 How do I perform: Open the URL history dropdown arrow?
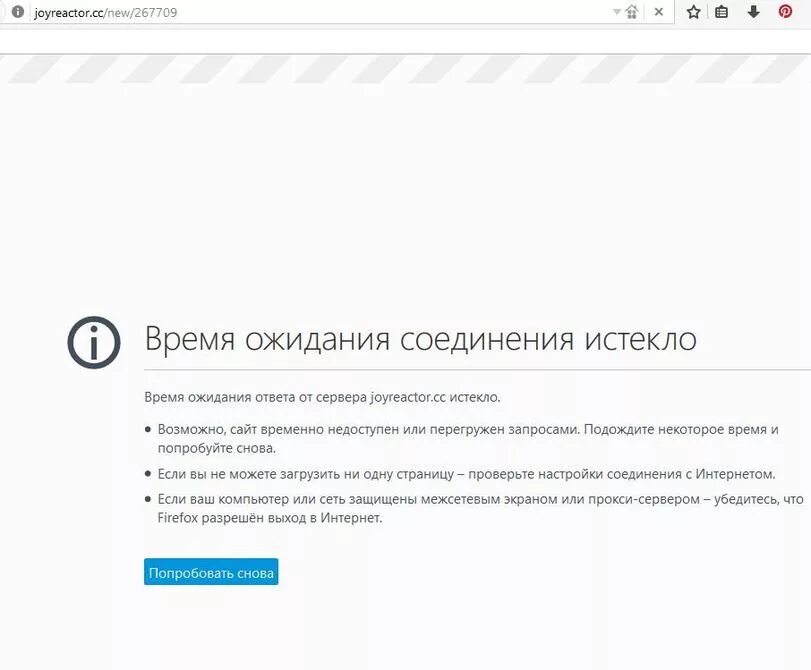pyautogui.click(x=617, y=12)
